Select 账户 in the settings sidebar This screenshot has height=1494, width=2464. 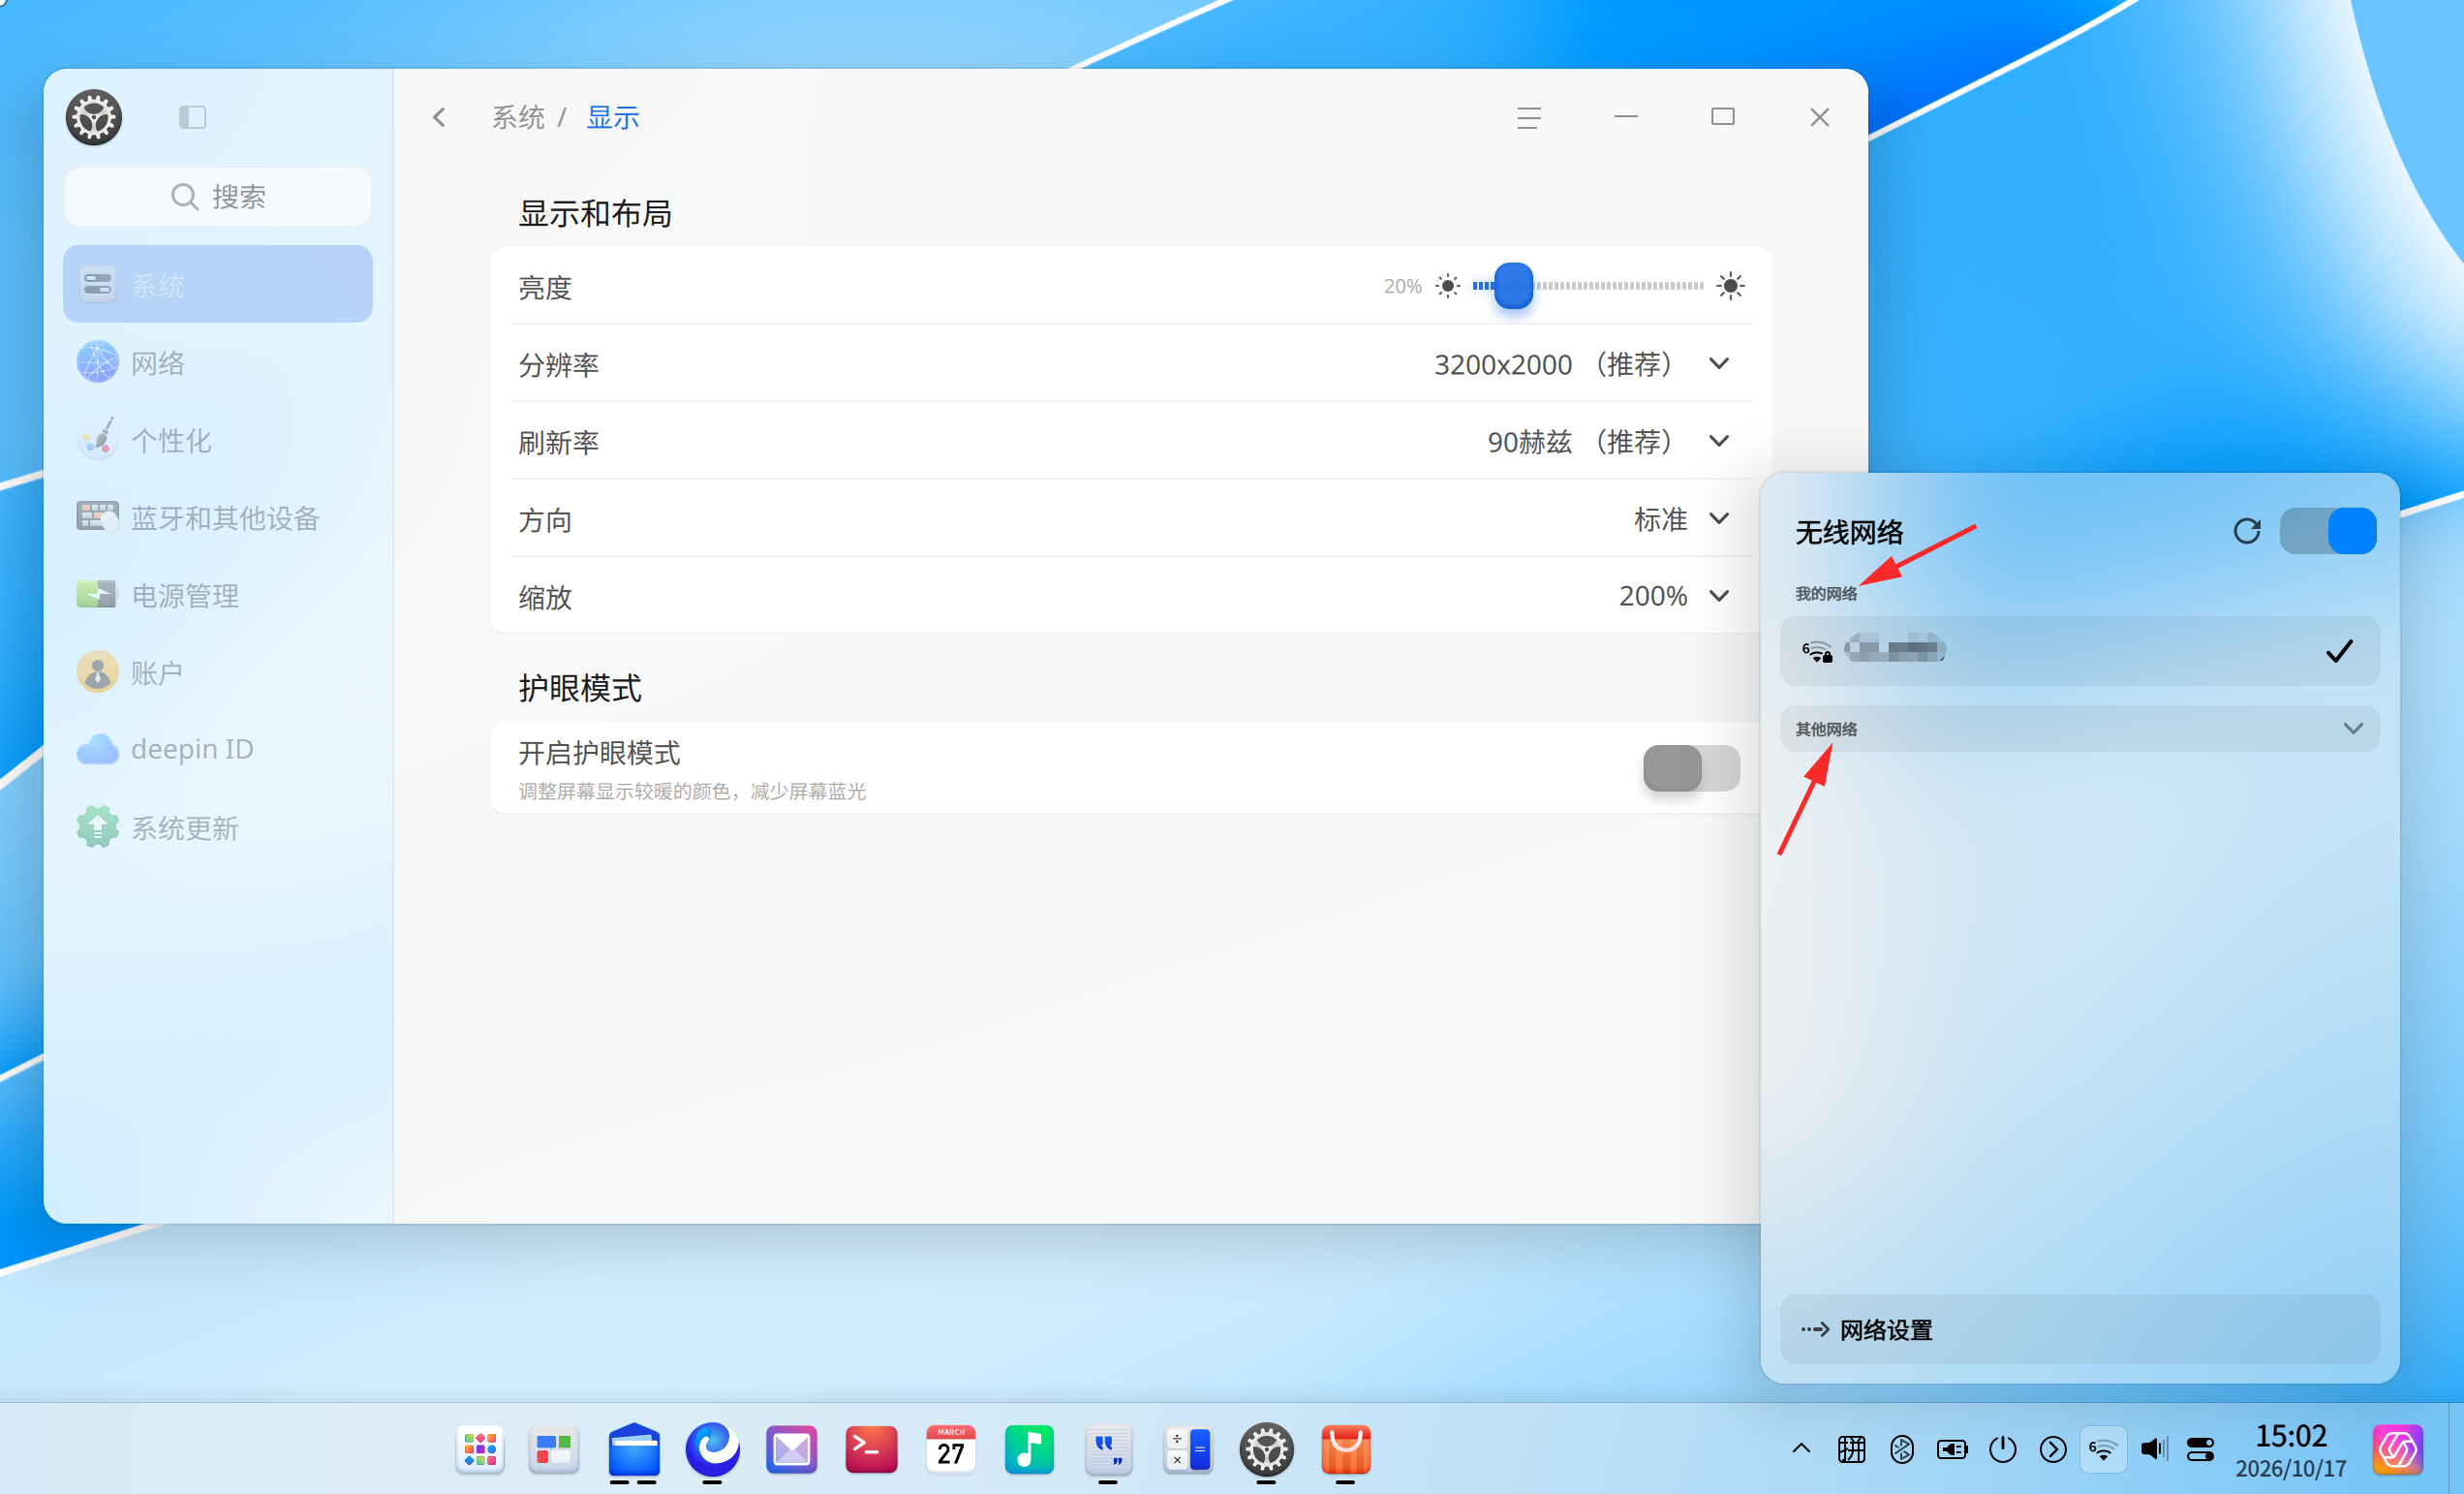[218, 672]
